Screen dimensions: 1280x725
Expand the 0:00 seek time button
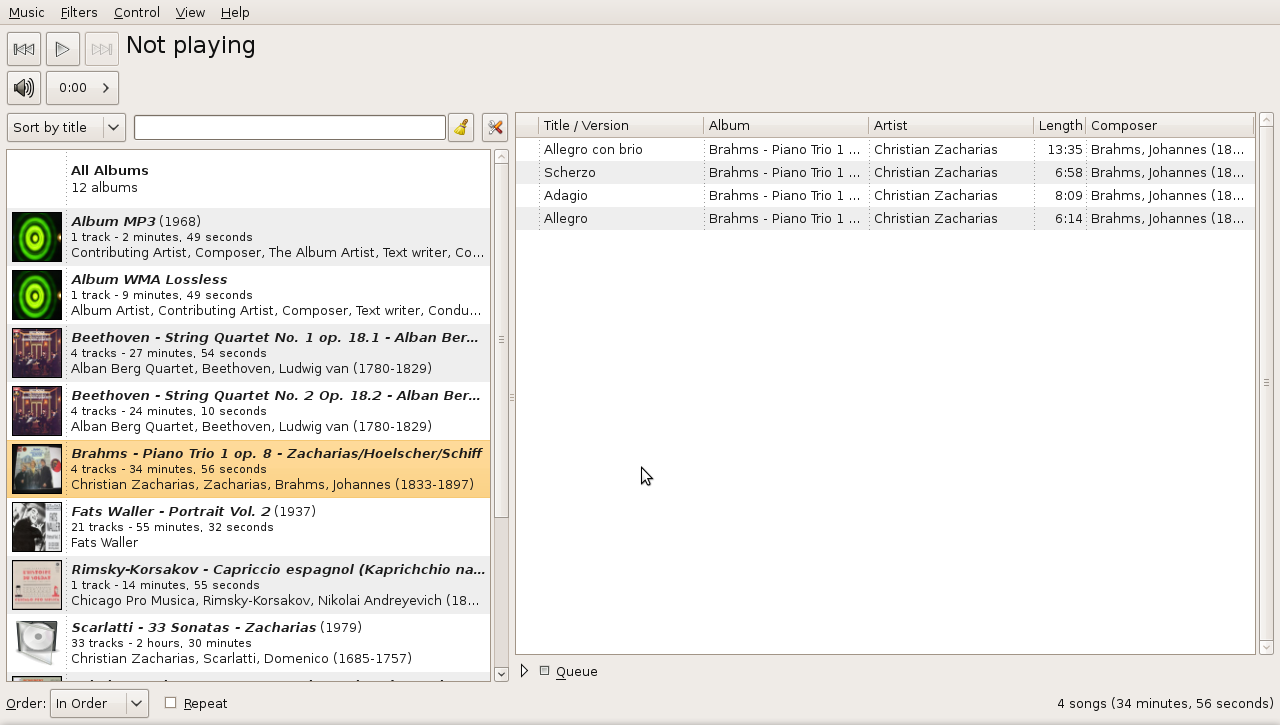[x=82, y=88]
